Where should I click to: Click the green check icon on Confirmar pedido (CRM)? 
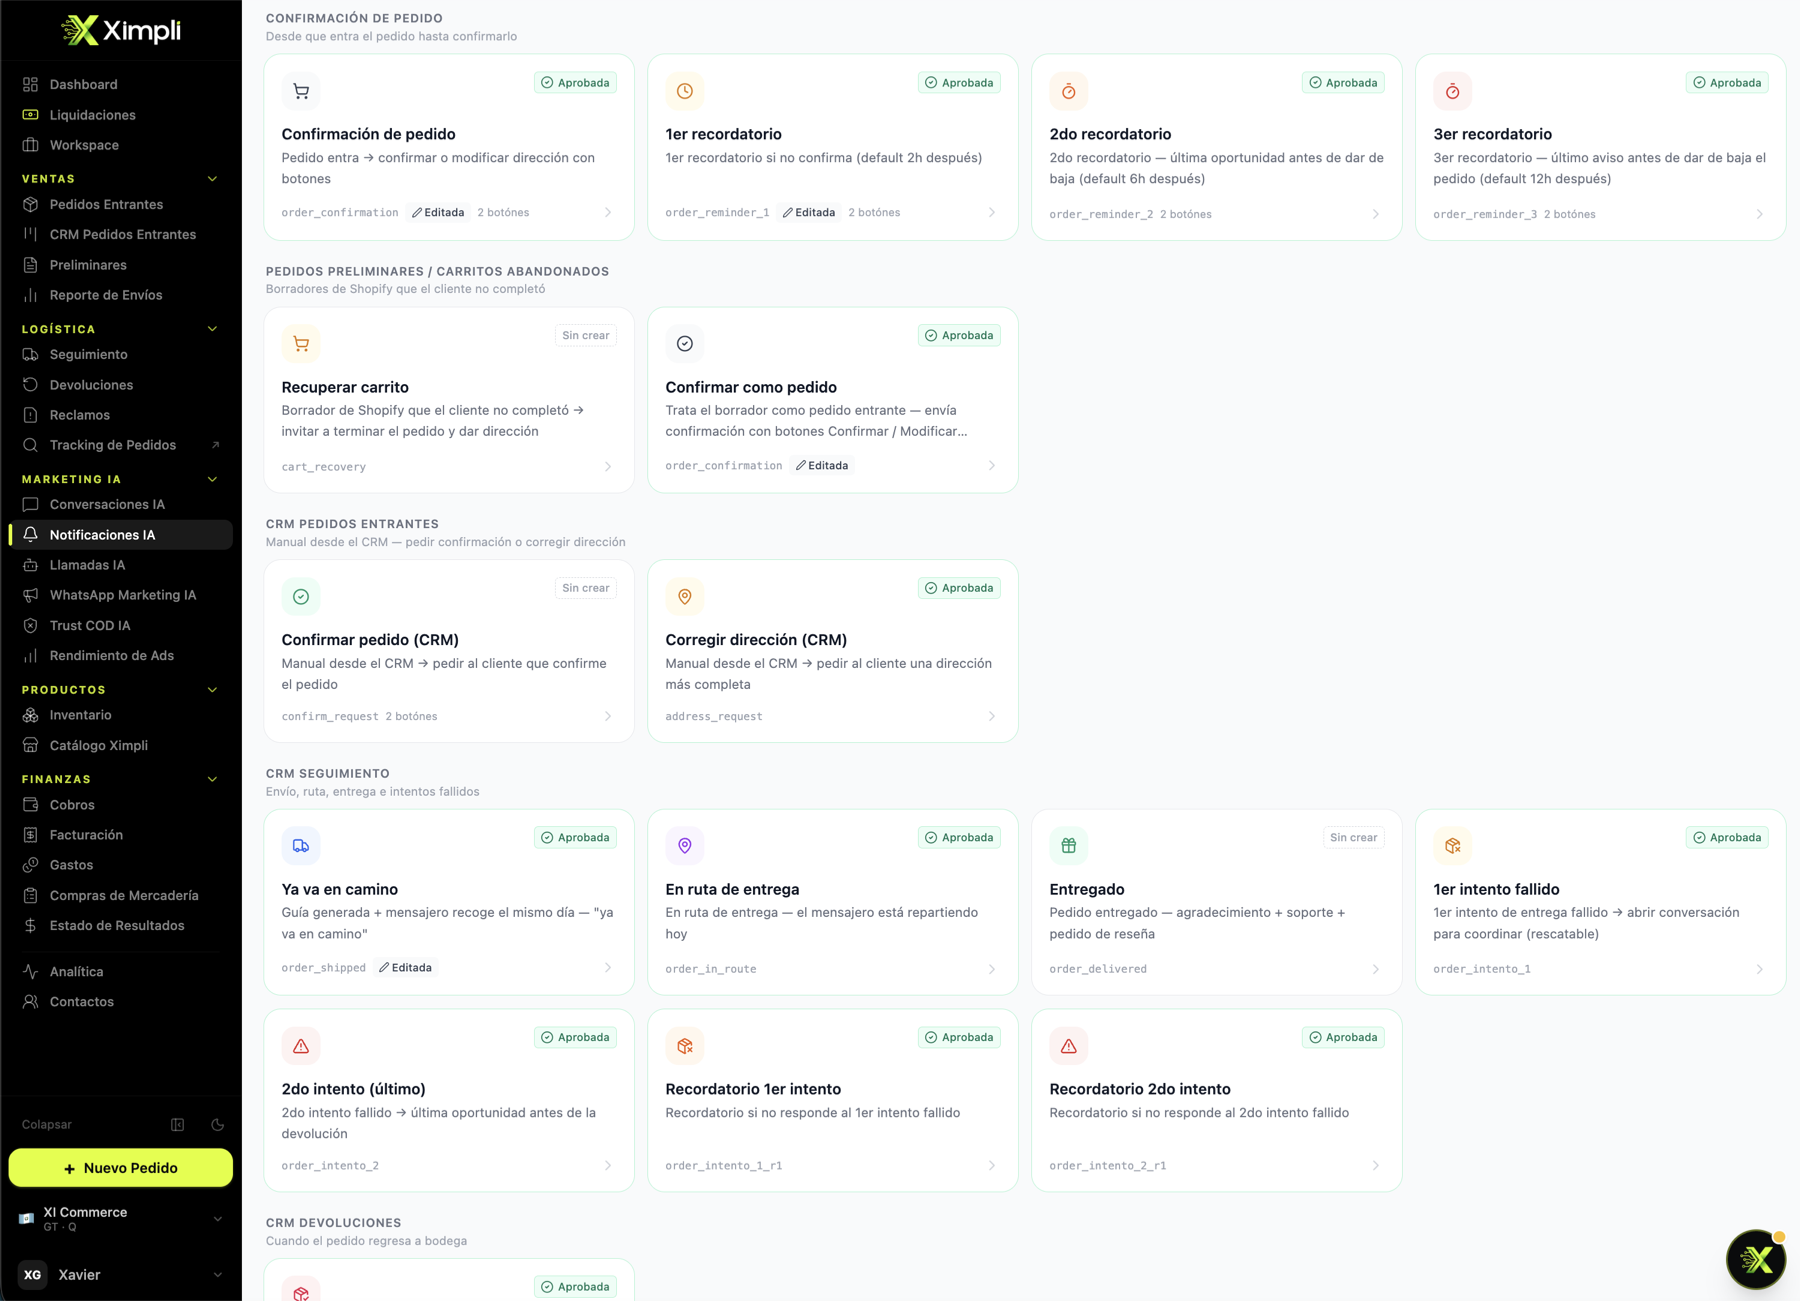point(301,597)
